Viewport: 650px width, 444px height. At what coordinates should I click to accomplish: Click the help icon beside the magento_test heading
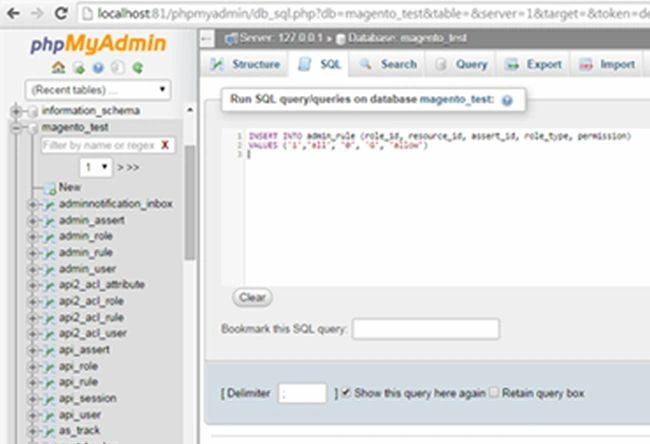coord(507,100)
